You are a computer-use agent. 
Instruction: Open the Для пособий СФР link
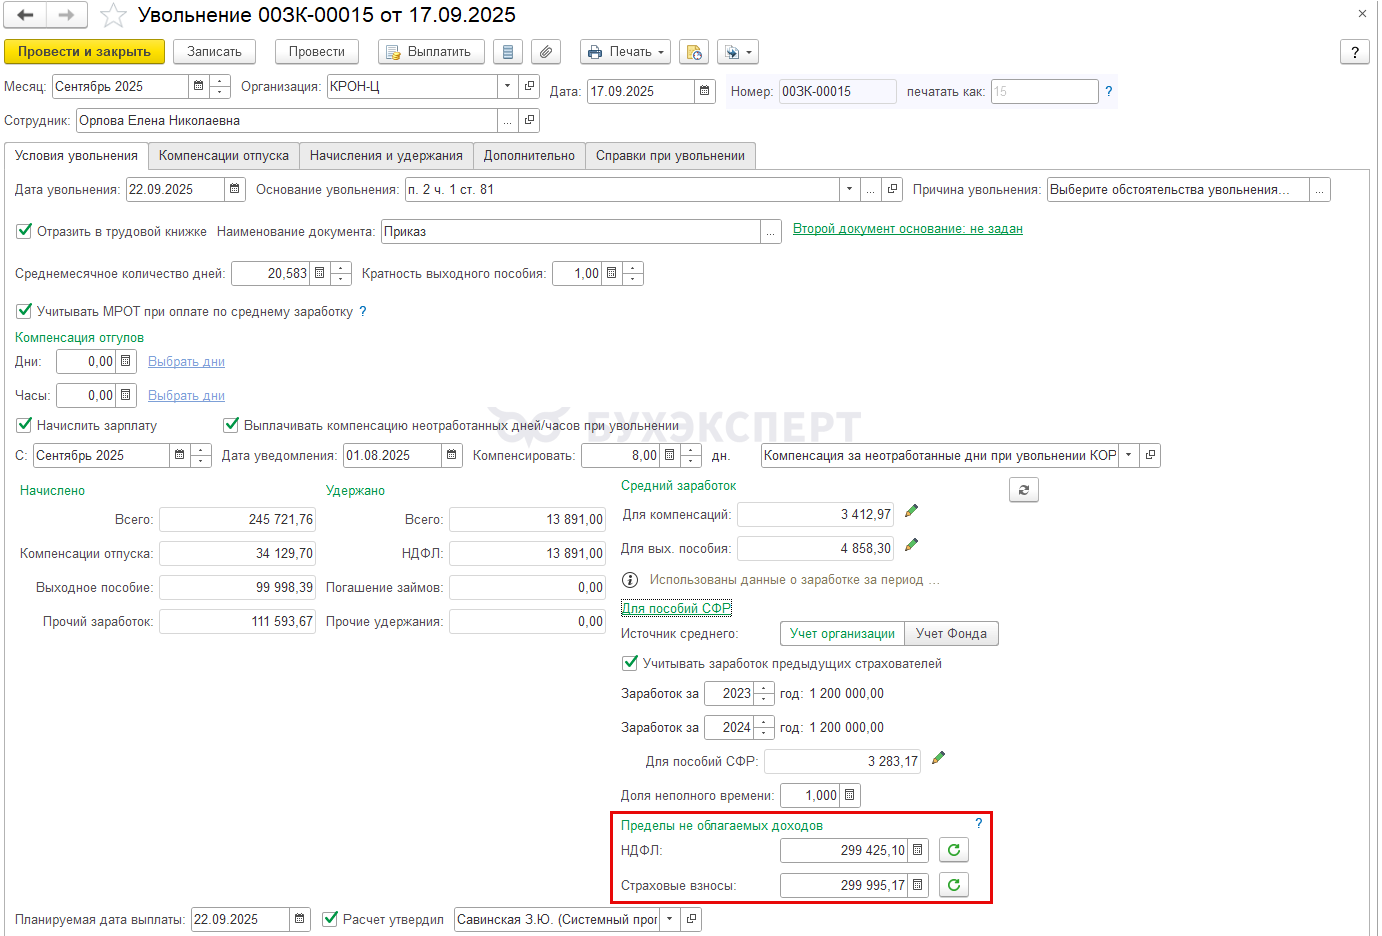click(x=676, y=608)
